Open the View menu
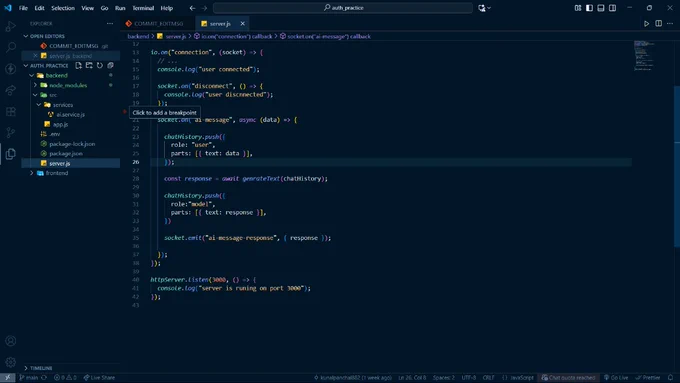Viewport: 680px width, 383px height. (88, 8)
